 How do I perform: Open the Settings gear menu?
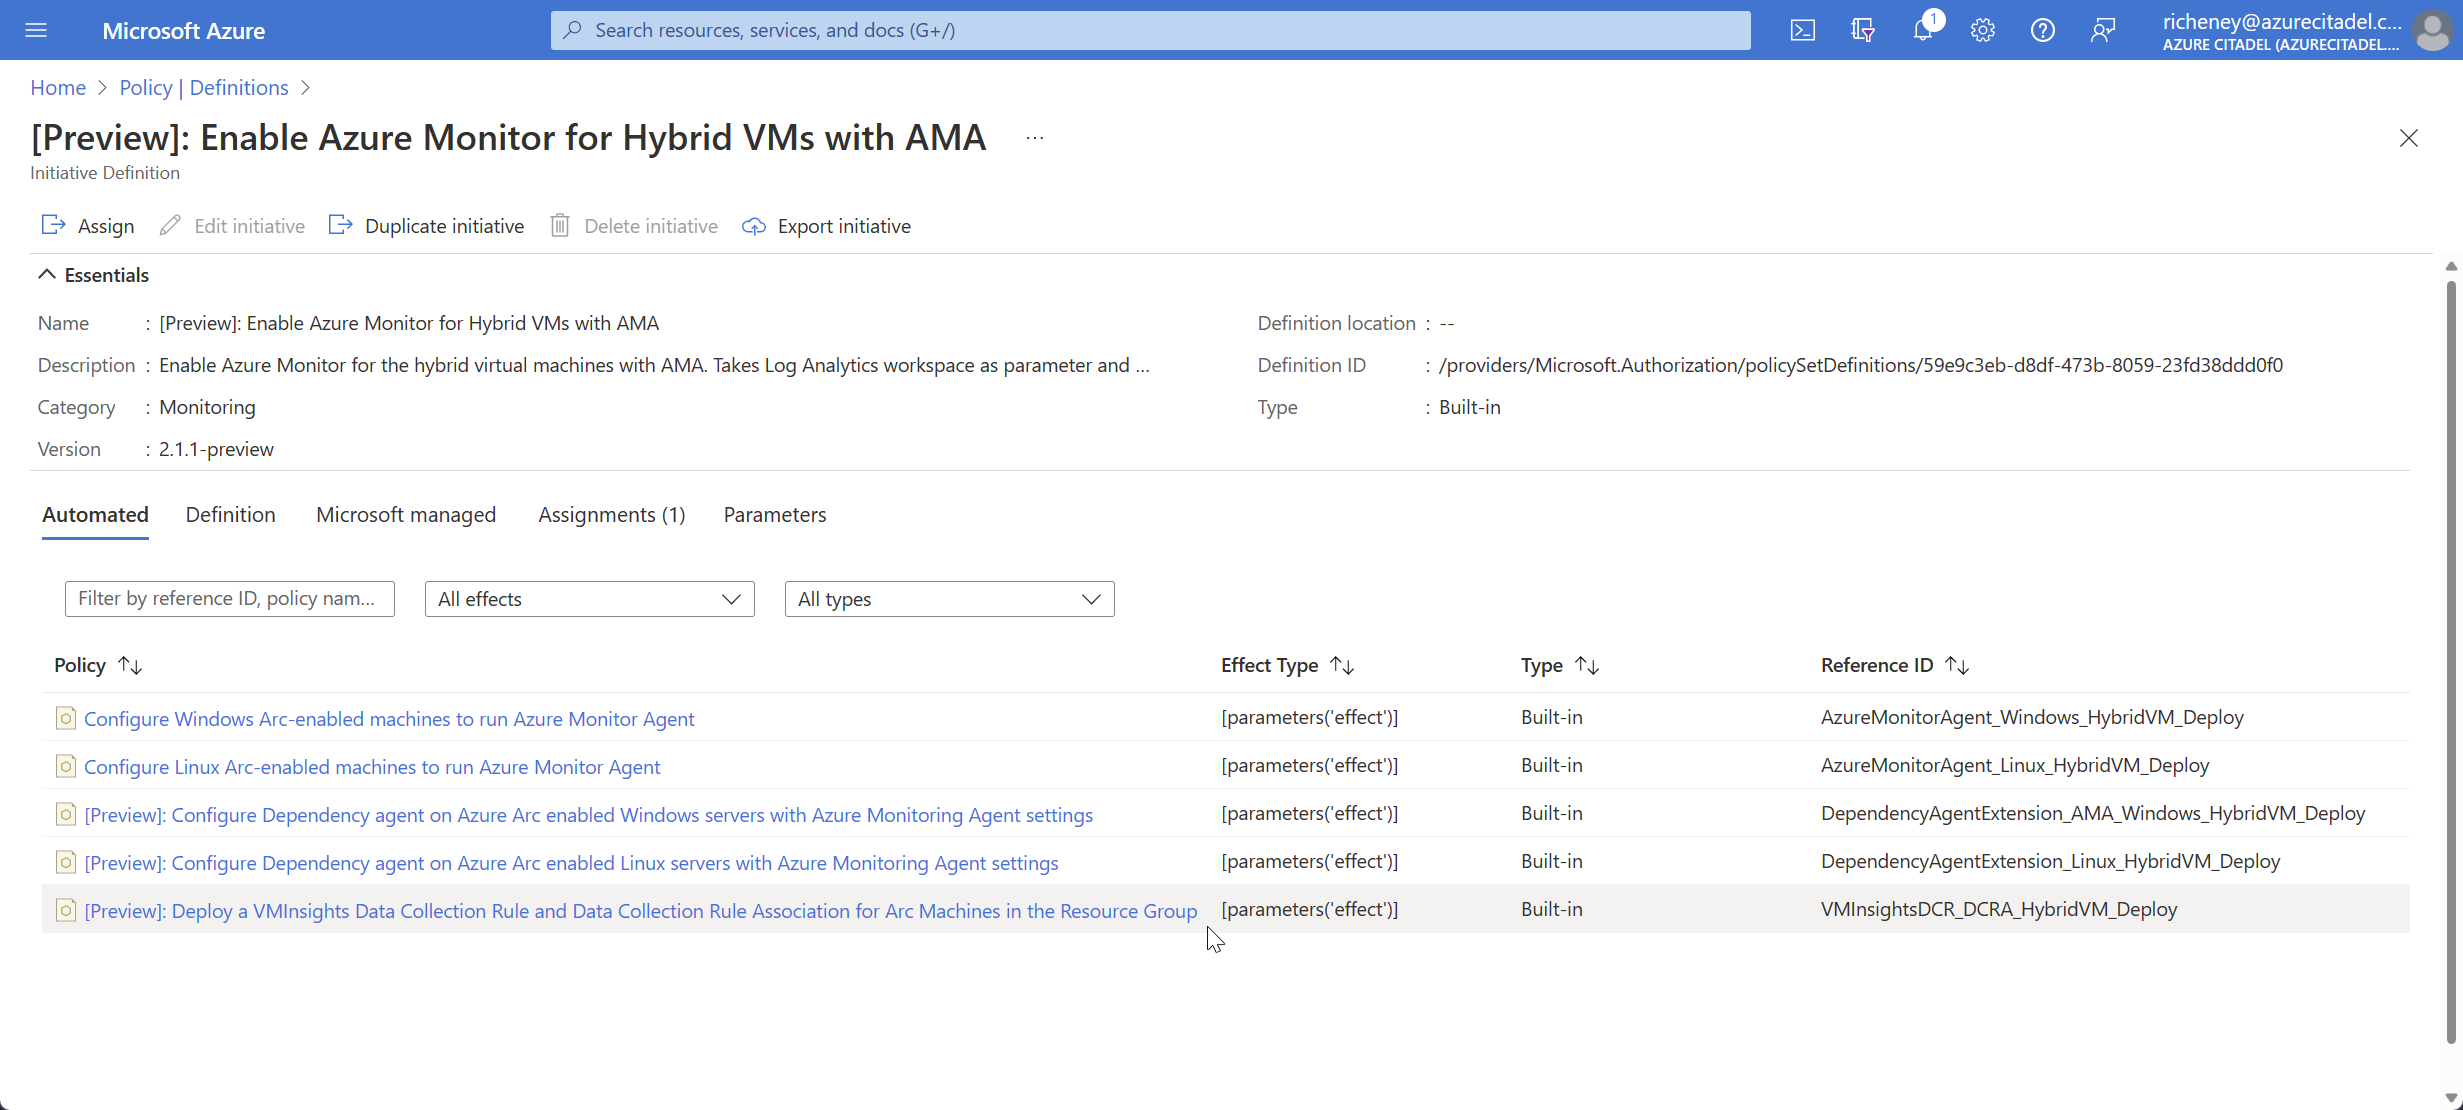point(1983,30)
